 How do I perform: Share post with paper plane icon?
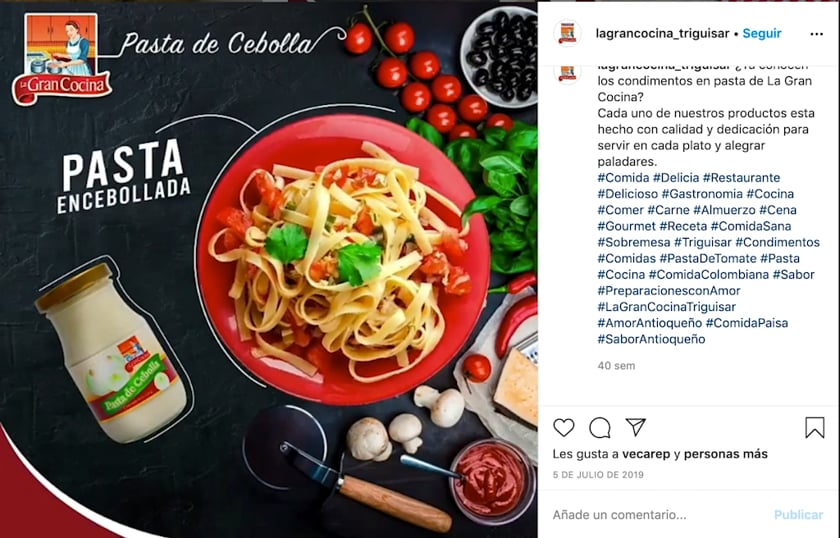point(635,427)
